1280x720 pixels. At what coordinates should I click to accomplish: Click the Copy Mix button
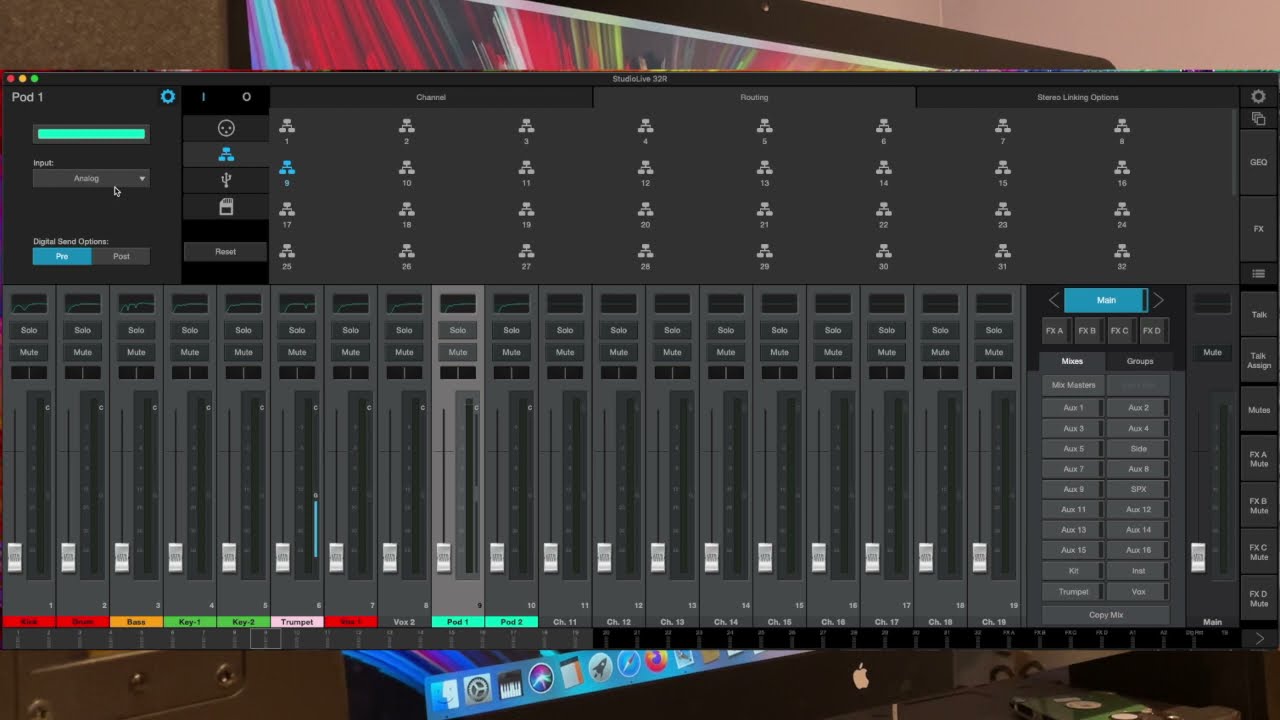1106,615
